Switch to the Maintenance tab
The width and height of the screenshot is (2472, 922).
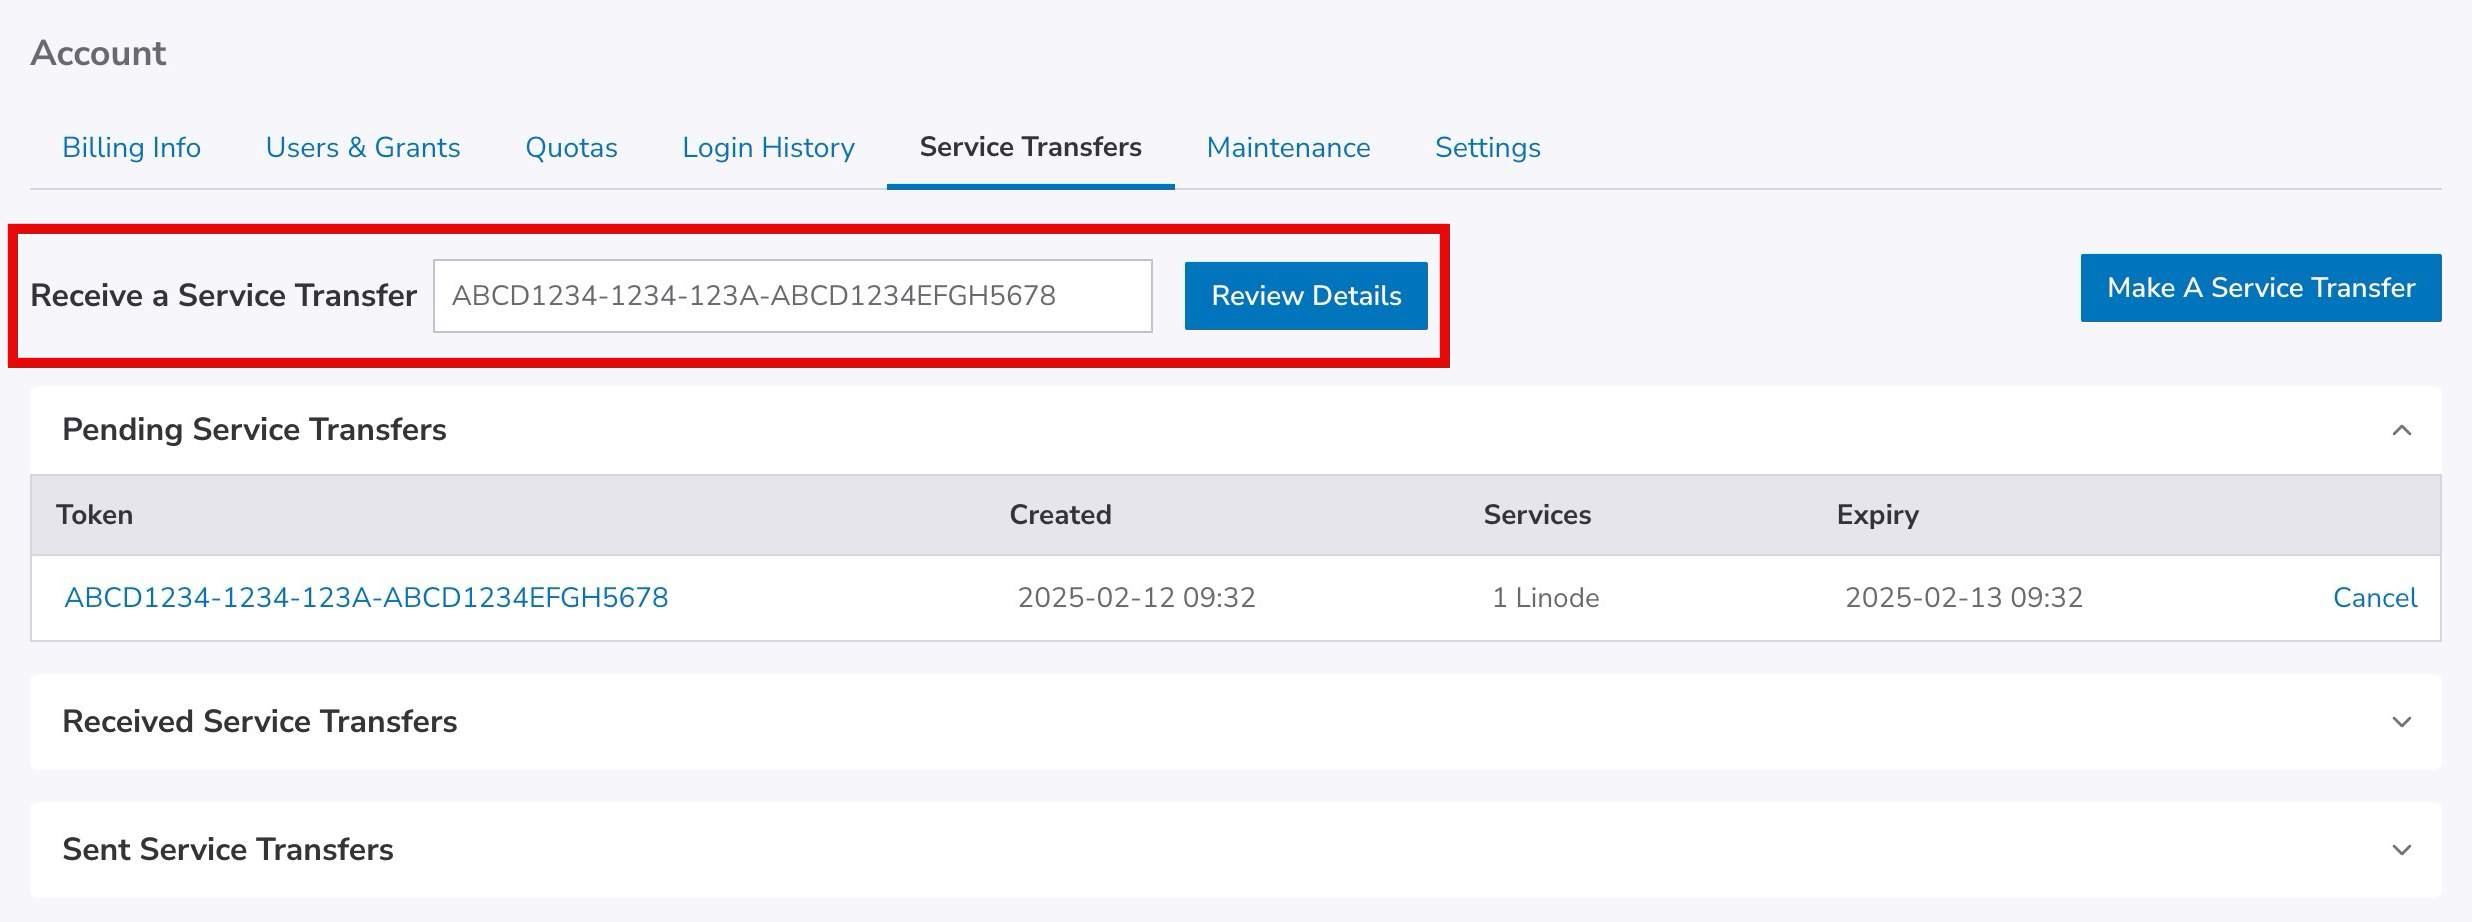tap(1288, 148)
